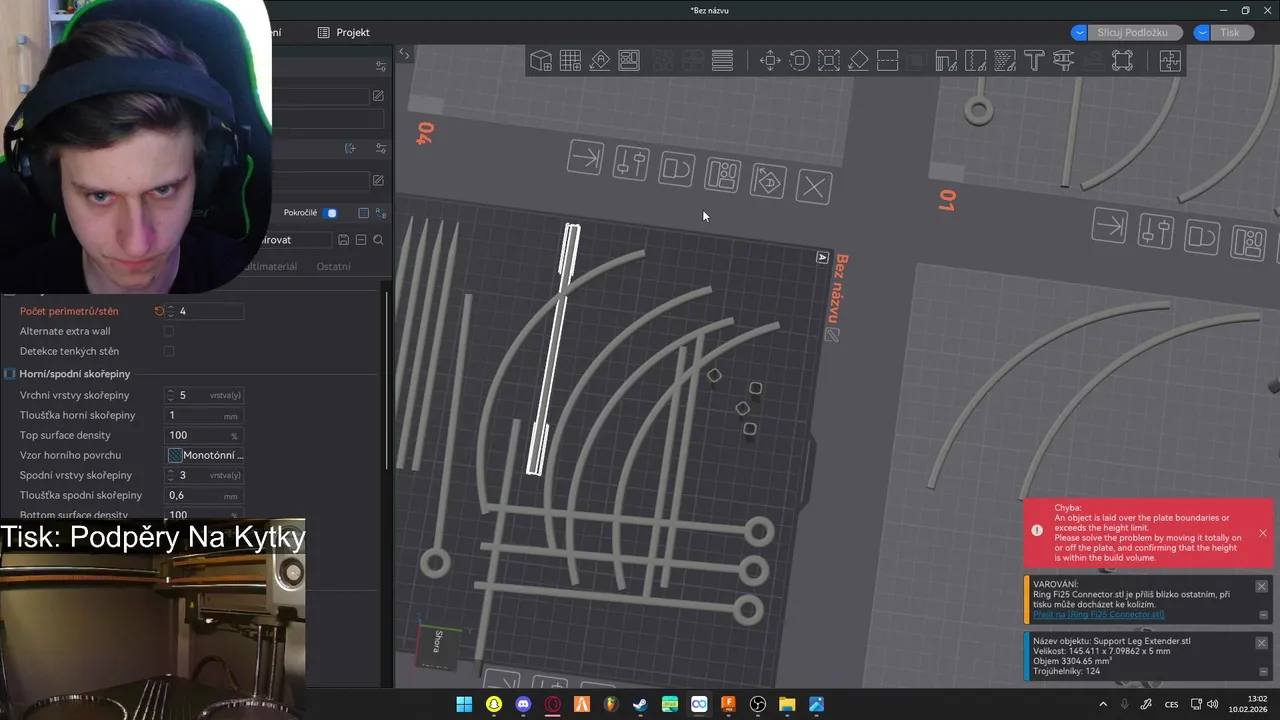Switch to the Ostatní settings tab
Image resolution: width=1280 pixels, height=720 pixels.
[x=334, y=267]
